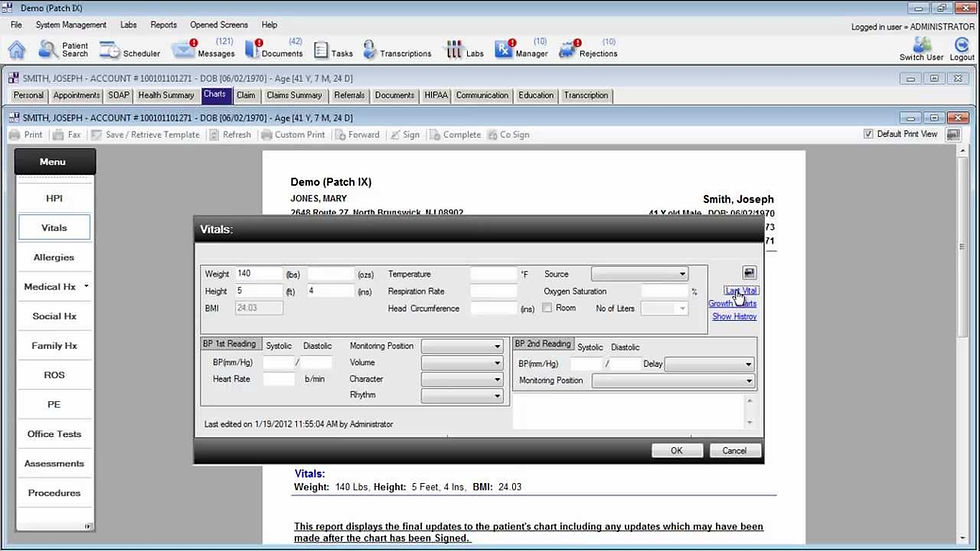This screenshot has width=980, height=551.
Task: Open the Source dropdown
Action: (639, 274)
